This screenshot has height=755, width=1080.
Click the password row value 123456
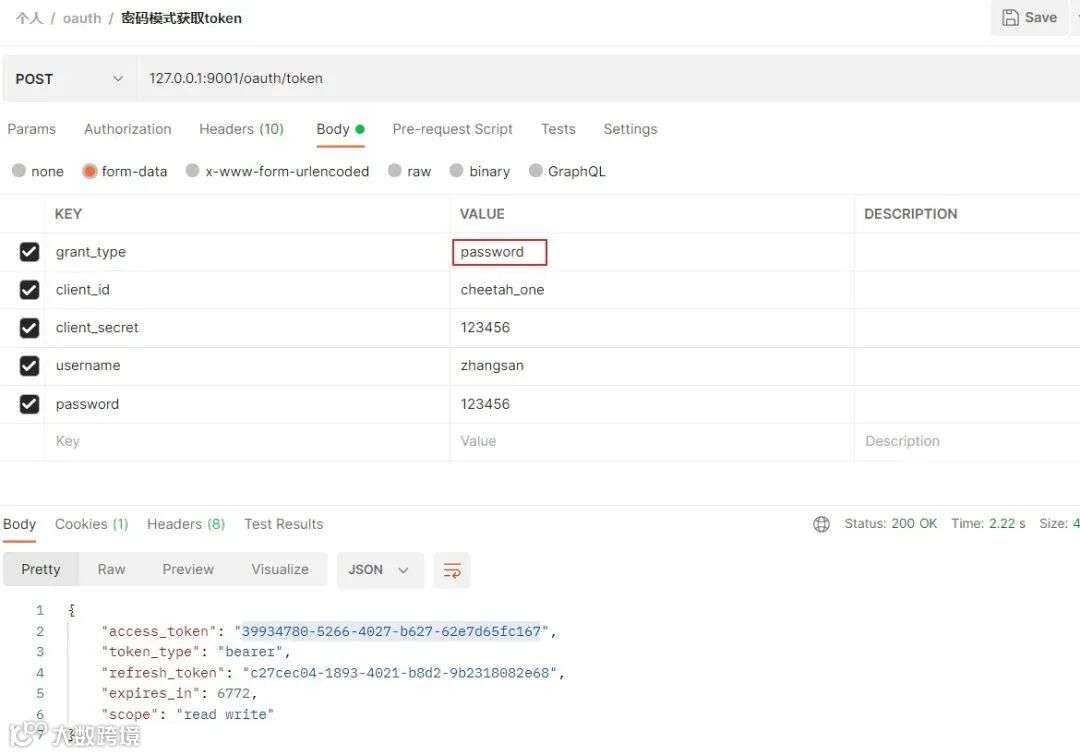652,404
